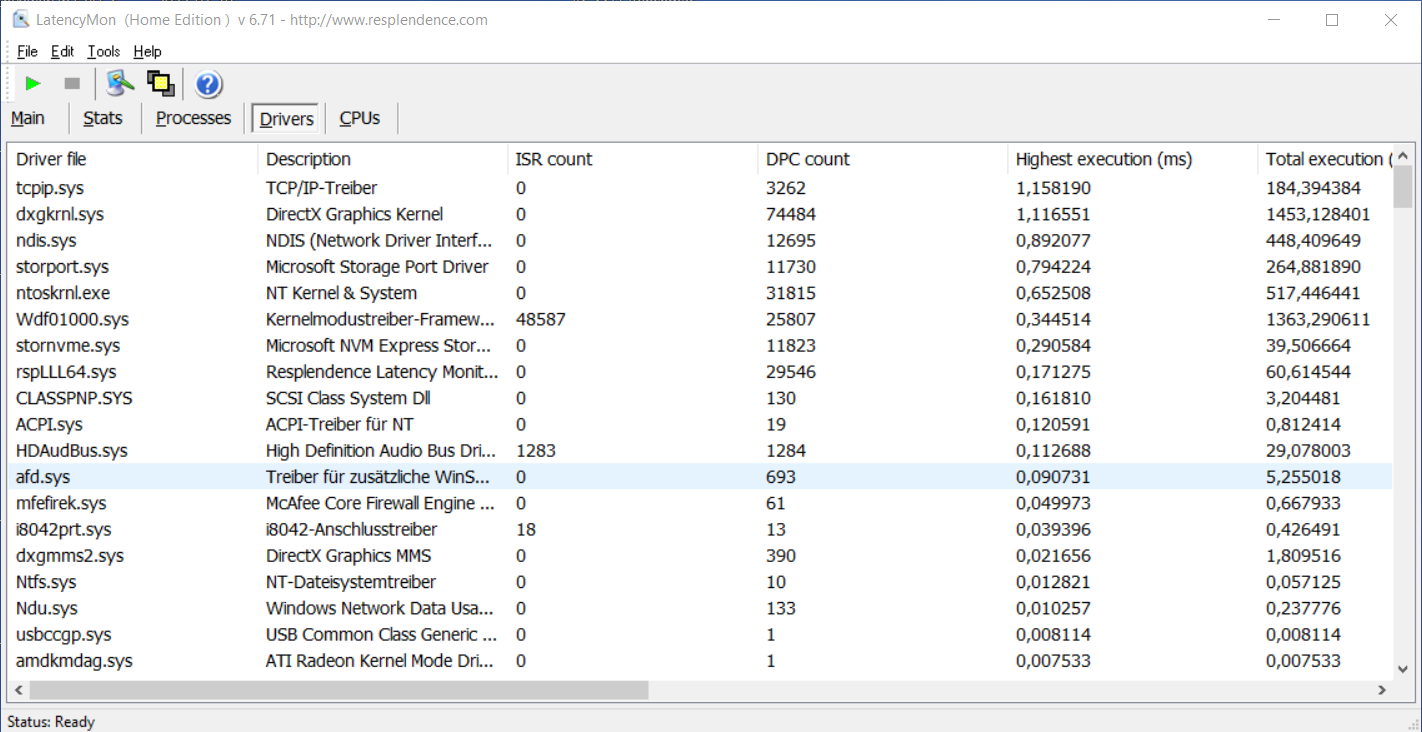The width and height of the screenshot is (1422, 732).
Task: Sort list by the ISR count header
Action: (554, 159)
